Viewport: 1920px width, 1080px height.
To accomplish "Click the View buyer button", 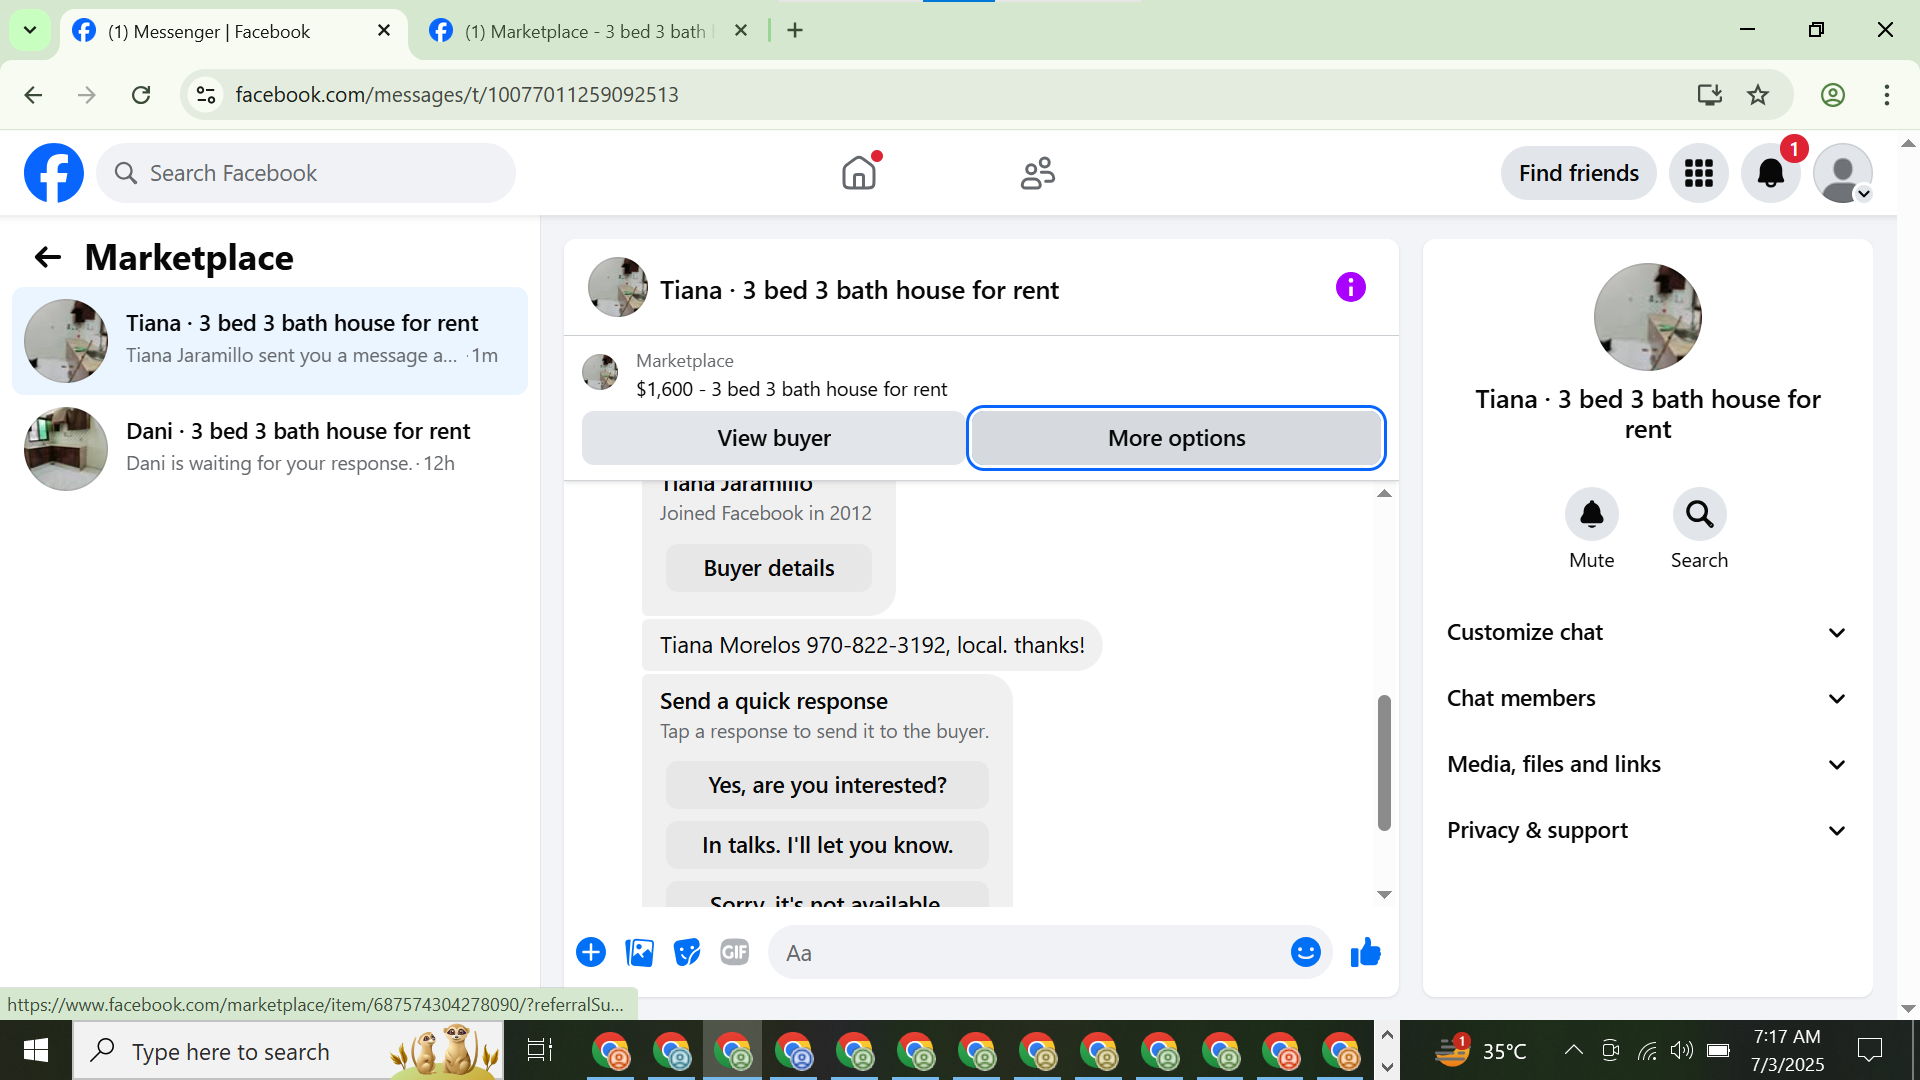I will click(774, 438).
